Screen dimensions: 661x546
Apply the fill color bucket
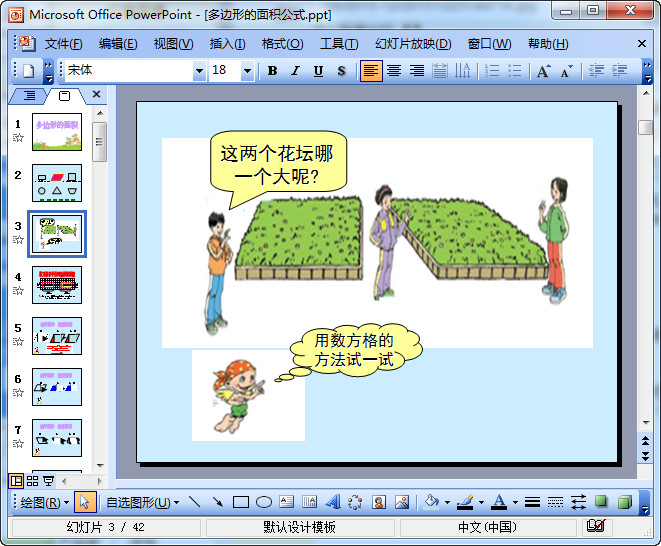tap(431, 502)
